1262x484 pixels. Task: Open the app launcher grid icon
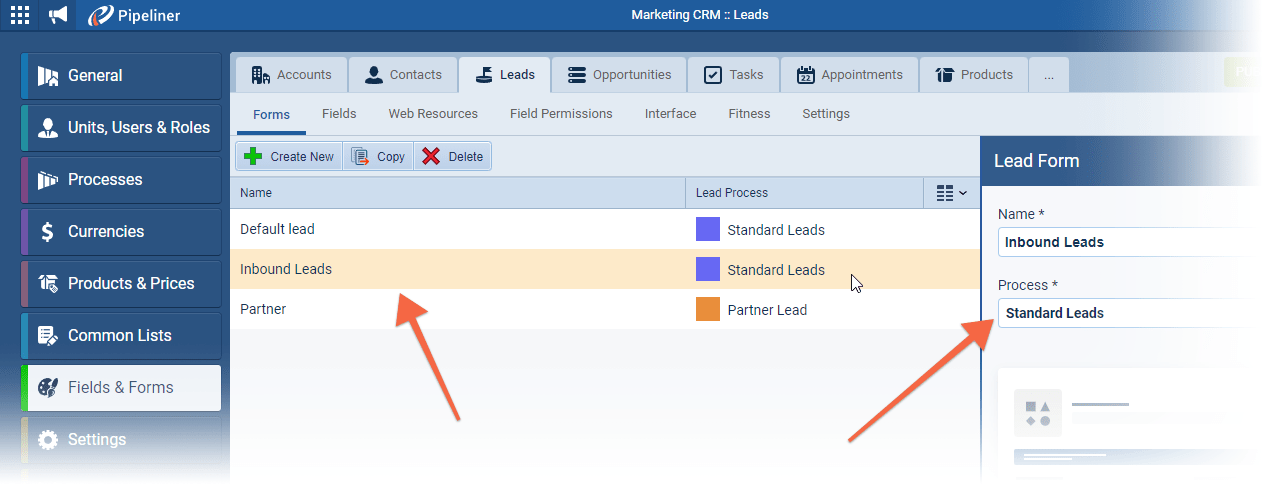pos(20,15)
